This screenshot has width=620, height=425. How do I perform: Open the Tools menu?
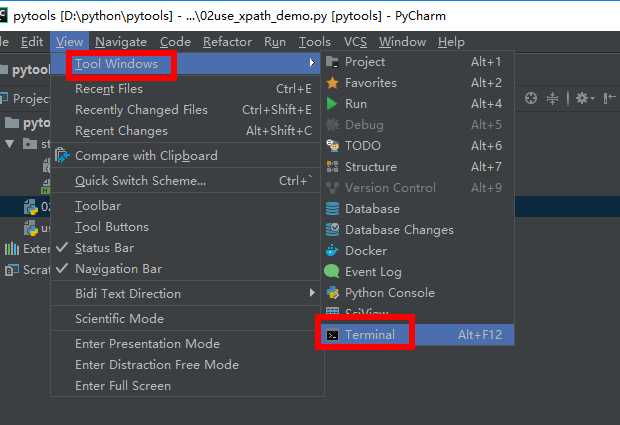[315, 42]
